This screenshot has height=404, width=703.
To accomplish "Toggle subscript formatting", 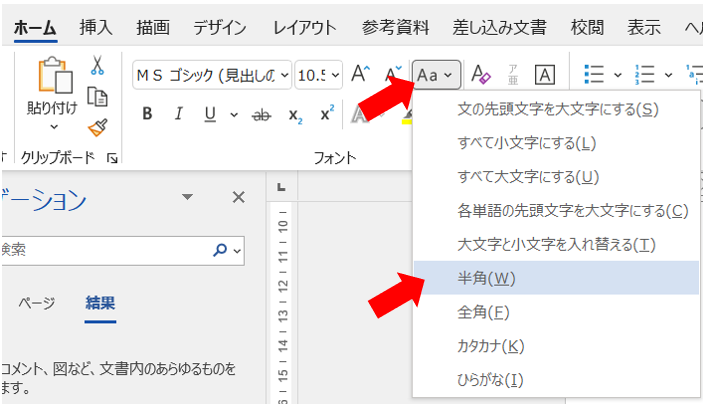I will pos(295,114).
